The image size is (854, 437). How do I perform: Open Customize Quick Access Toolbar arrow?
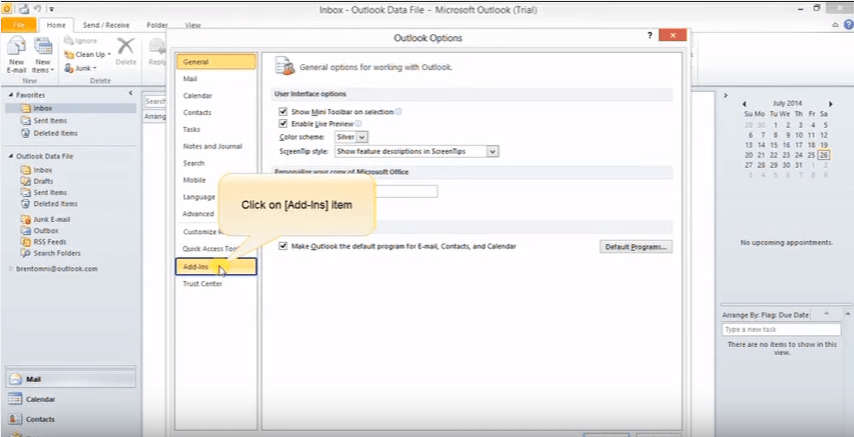point(51,9)
